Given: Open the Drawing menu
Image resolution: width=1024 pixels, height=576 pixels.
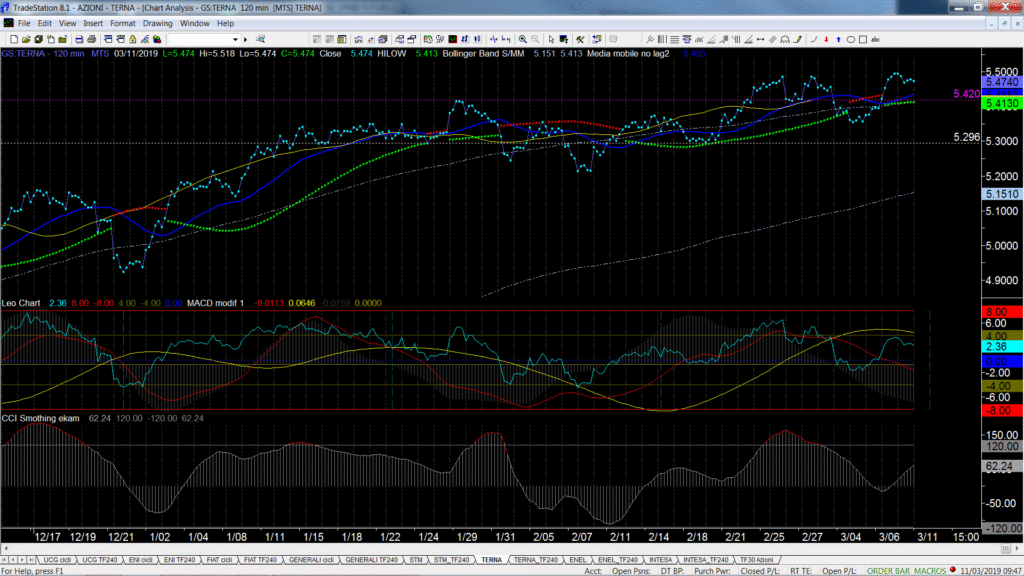Looking at the screenshot, I should click(x=157, y=24).
